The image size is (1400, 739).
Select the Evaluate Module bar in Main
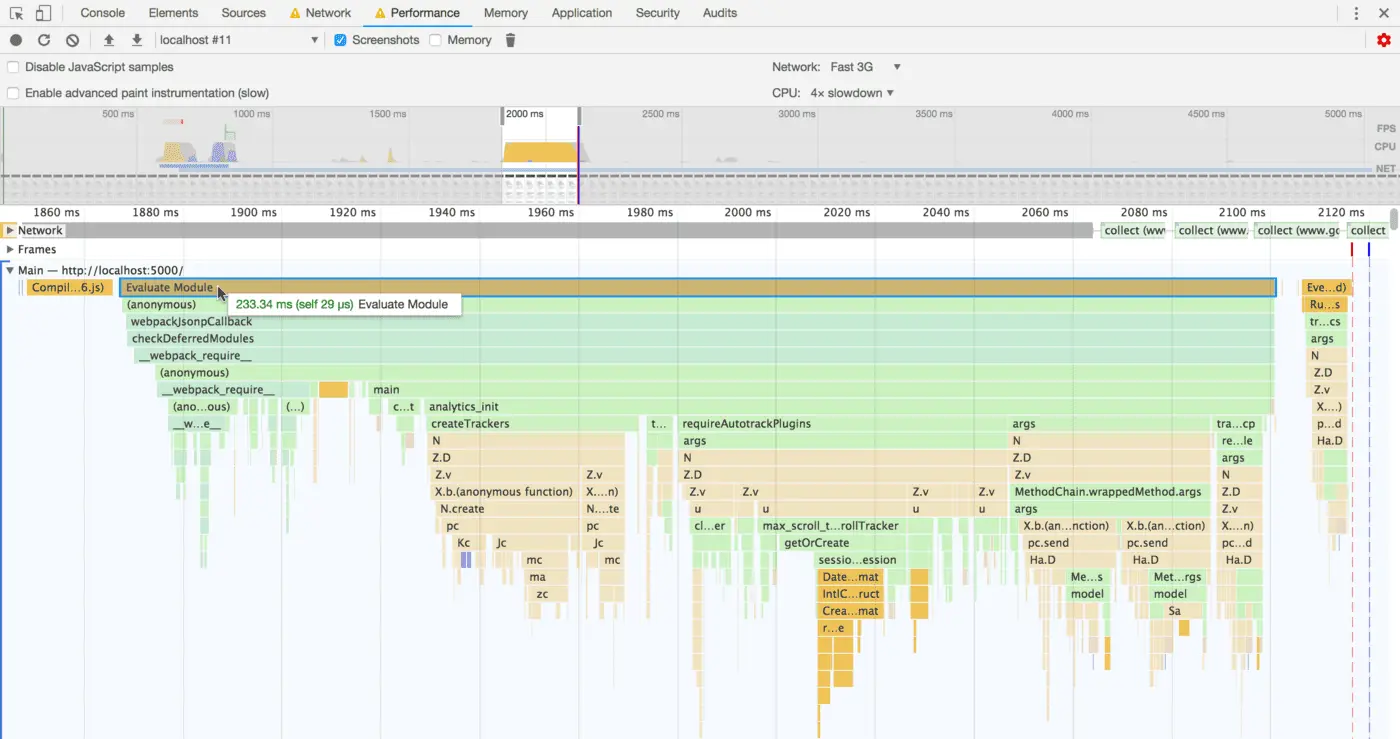[x=168, y=287]
